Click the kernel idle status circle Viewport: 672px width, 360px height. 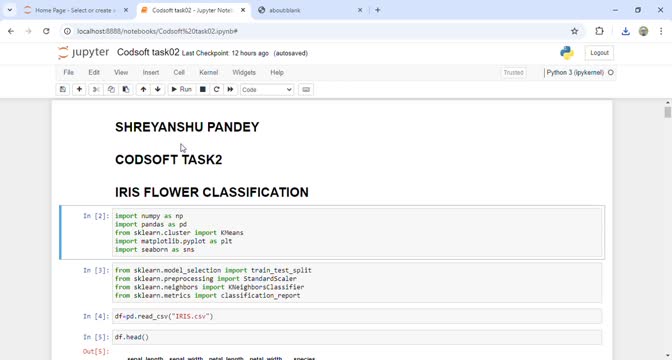tap(611, 72)
